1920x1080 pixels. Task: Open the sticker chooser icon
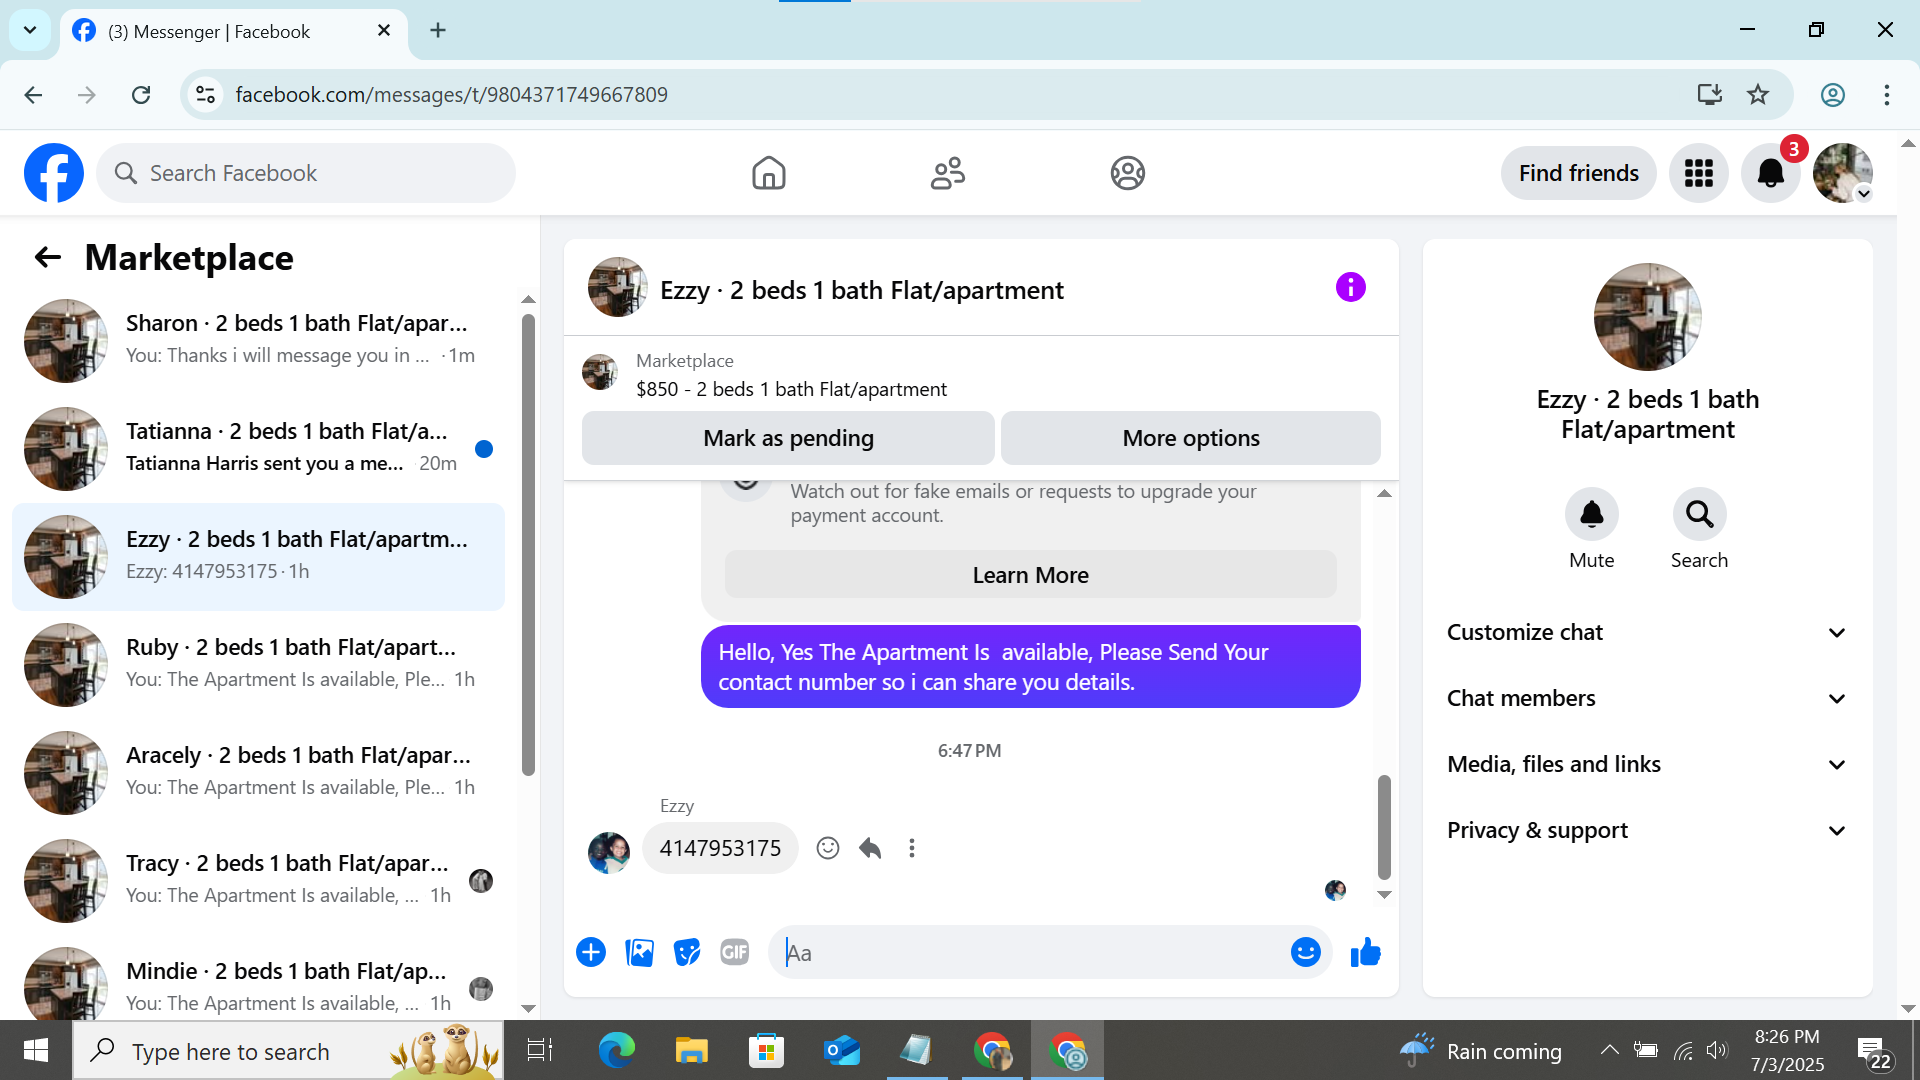click(x=687, y=953)
